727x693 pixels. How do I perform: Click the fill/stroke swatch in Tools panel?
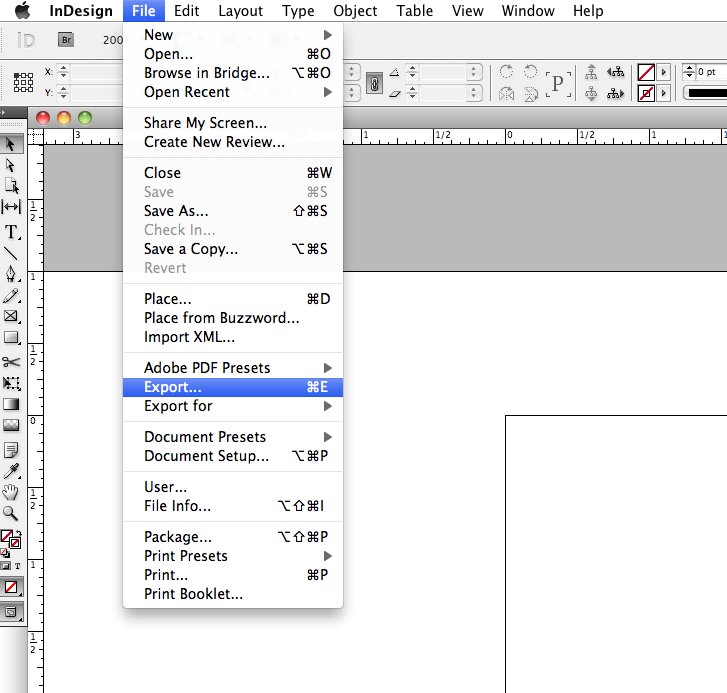11,539
